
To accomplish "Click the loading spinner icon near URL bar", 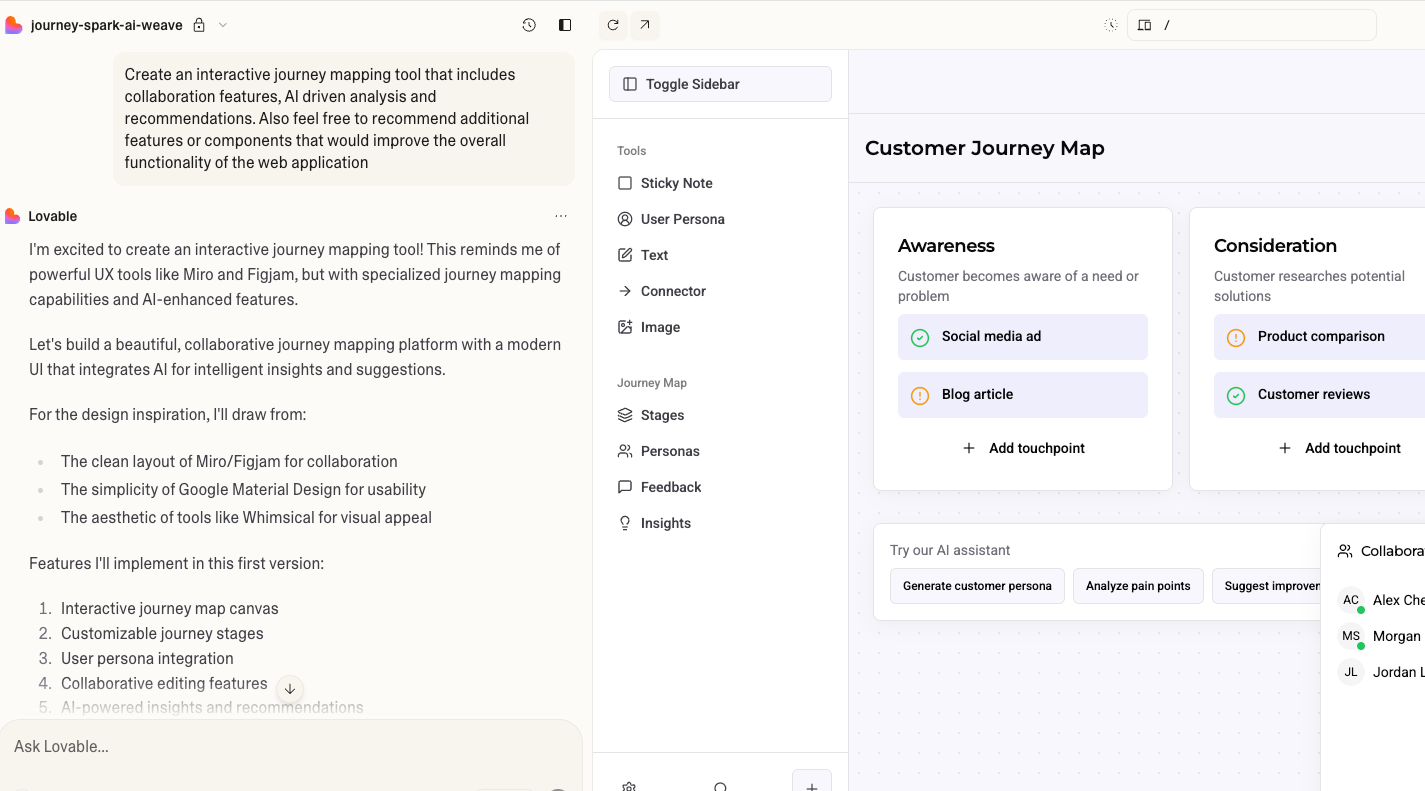I will click(x=1111, y=25).
